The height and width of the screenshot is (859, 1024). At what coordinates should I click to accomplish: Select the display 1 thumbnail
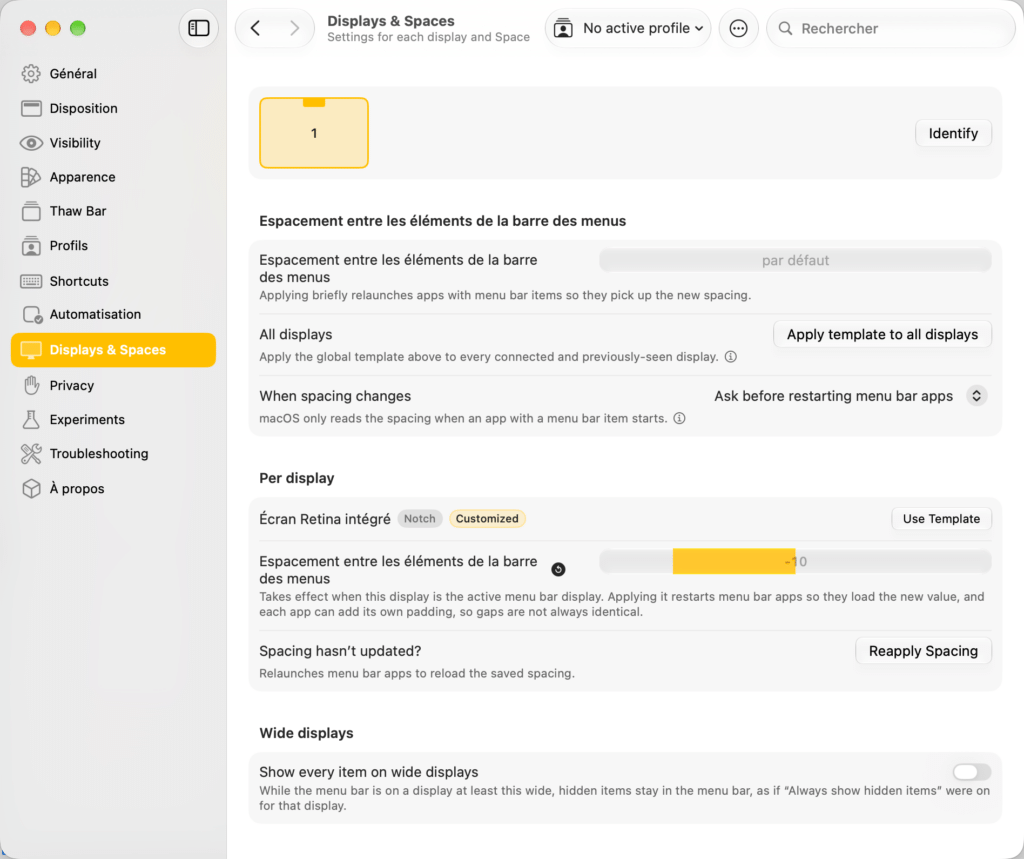[313, 133]
